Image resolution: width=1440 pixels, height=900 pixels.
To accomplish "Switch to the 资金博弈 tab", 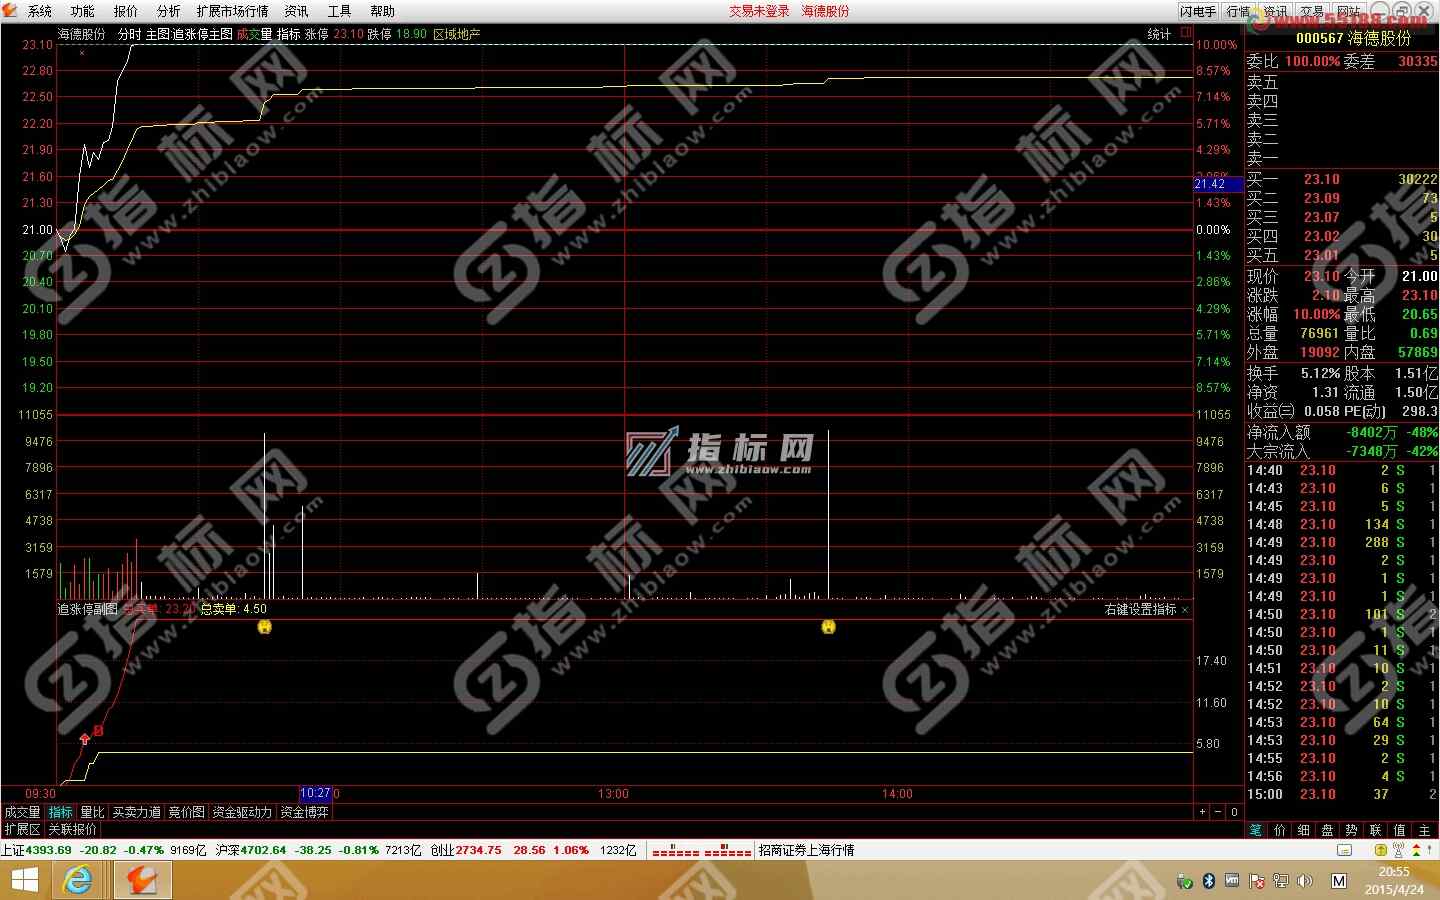I will [x=304, y=812].
